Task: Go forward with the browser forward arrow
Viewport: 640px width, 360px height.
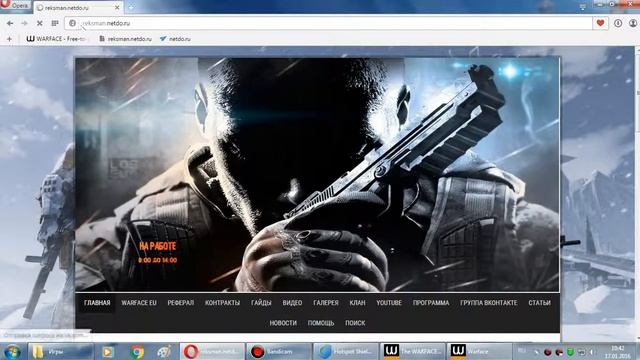Action: point(24,23)
